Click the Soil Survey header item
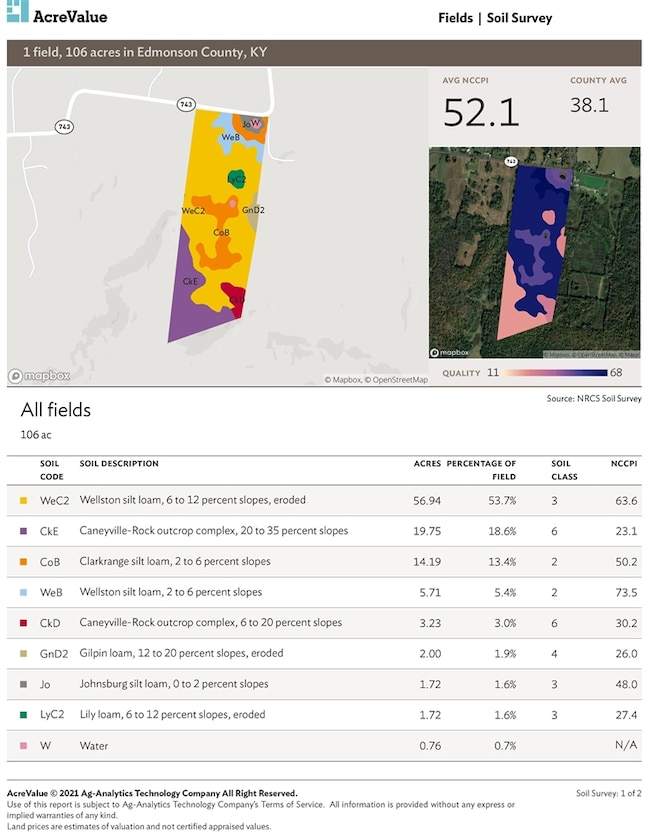This screenshot has height=833, width=650. tap(520, 18)
